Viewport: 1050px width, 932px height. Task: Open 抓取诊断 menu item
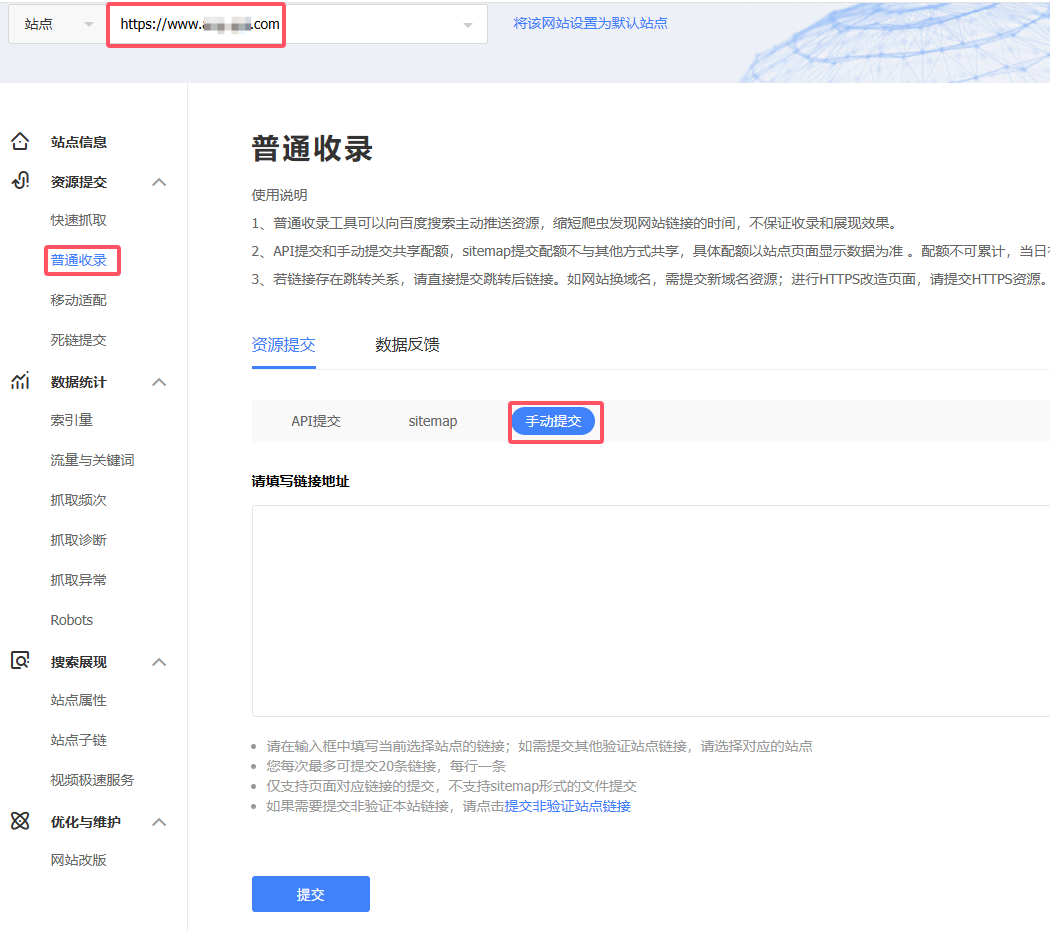[x=78, y=540]
